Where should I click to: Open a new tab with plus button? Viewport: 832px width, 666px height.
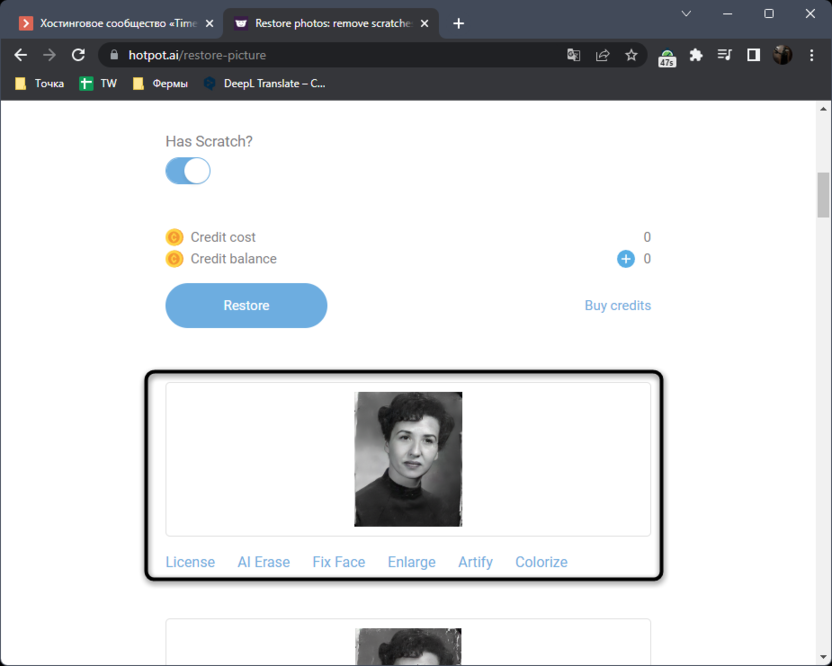point(459,23)
